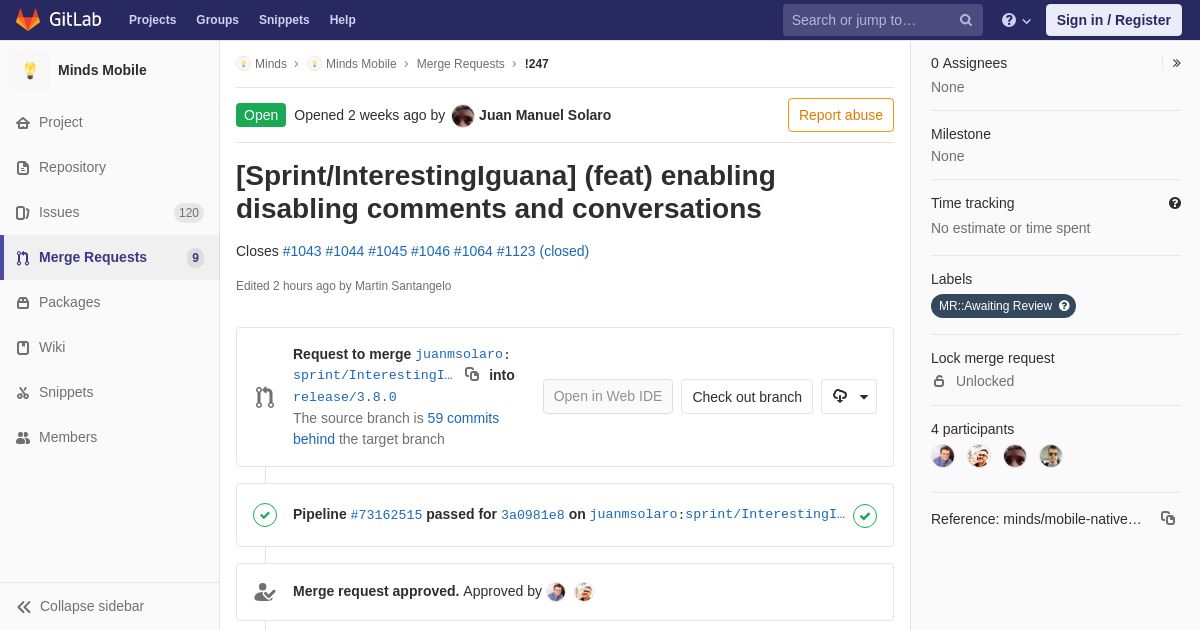1200x630 pixels.
Task: Click Minds breadcrumb link
Action: point(271,64)
